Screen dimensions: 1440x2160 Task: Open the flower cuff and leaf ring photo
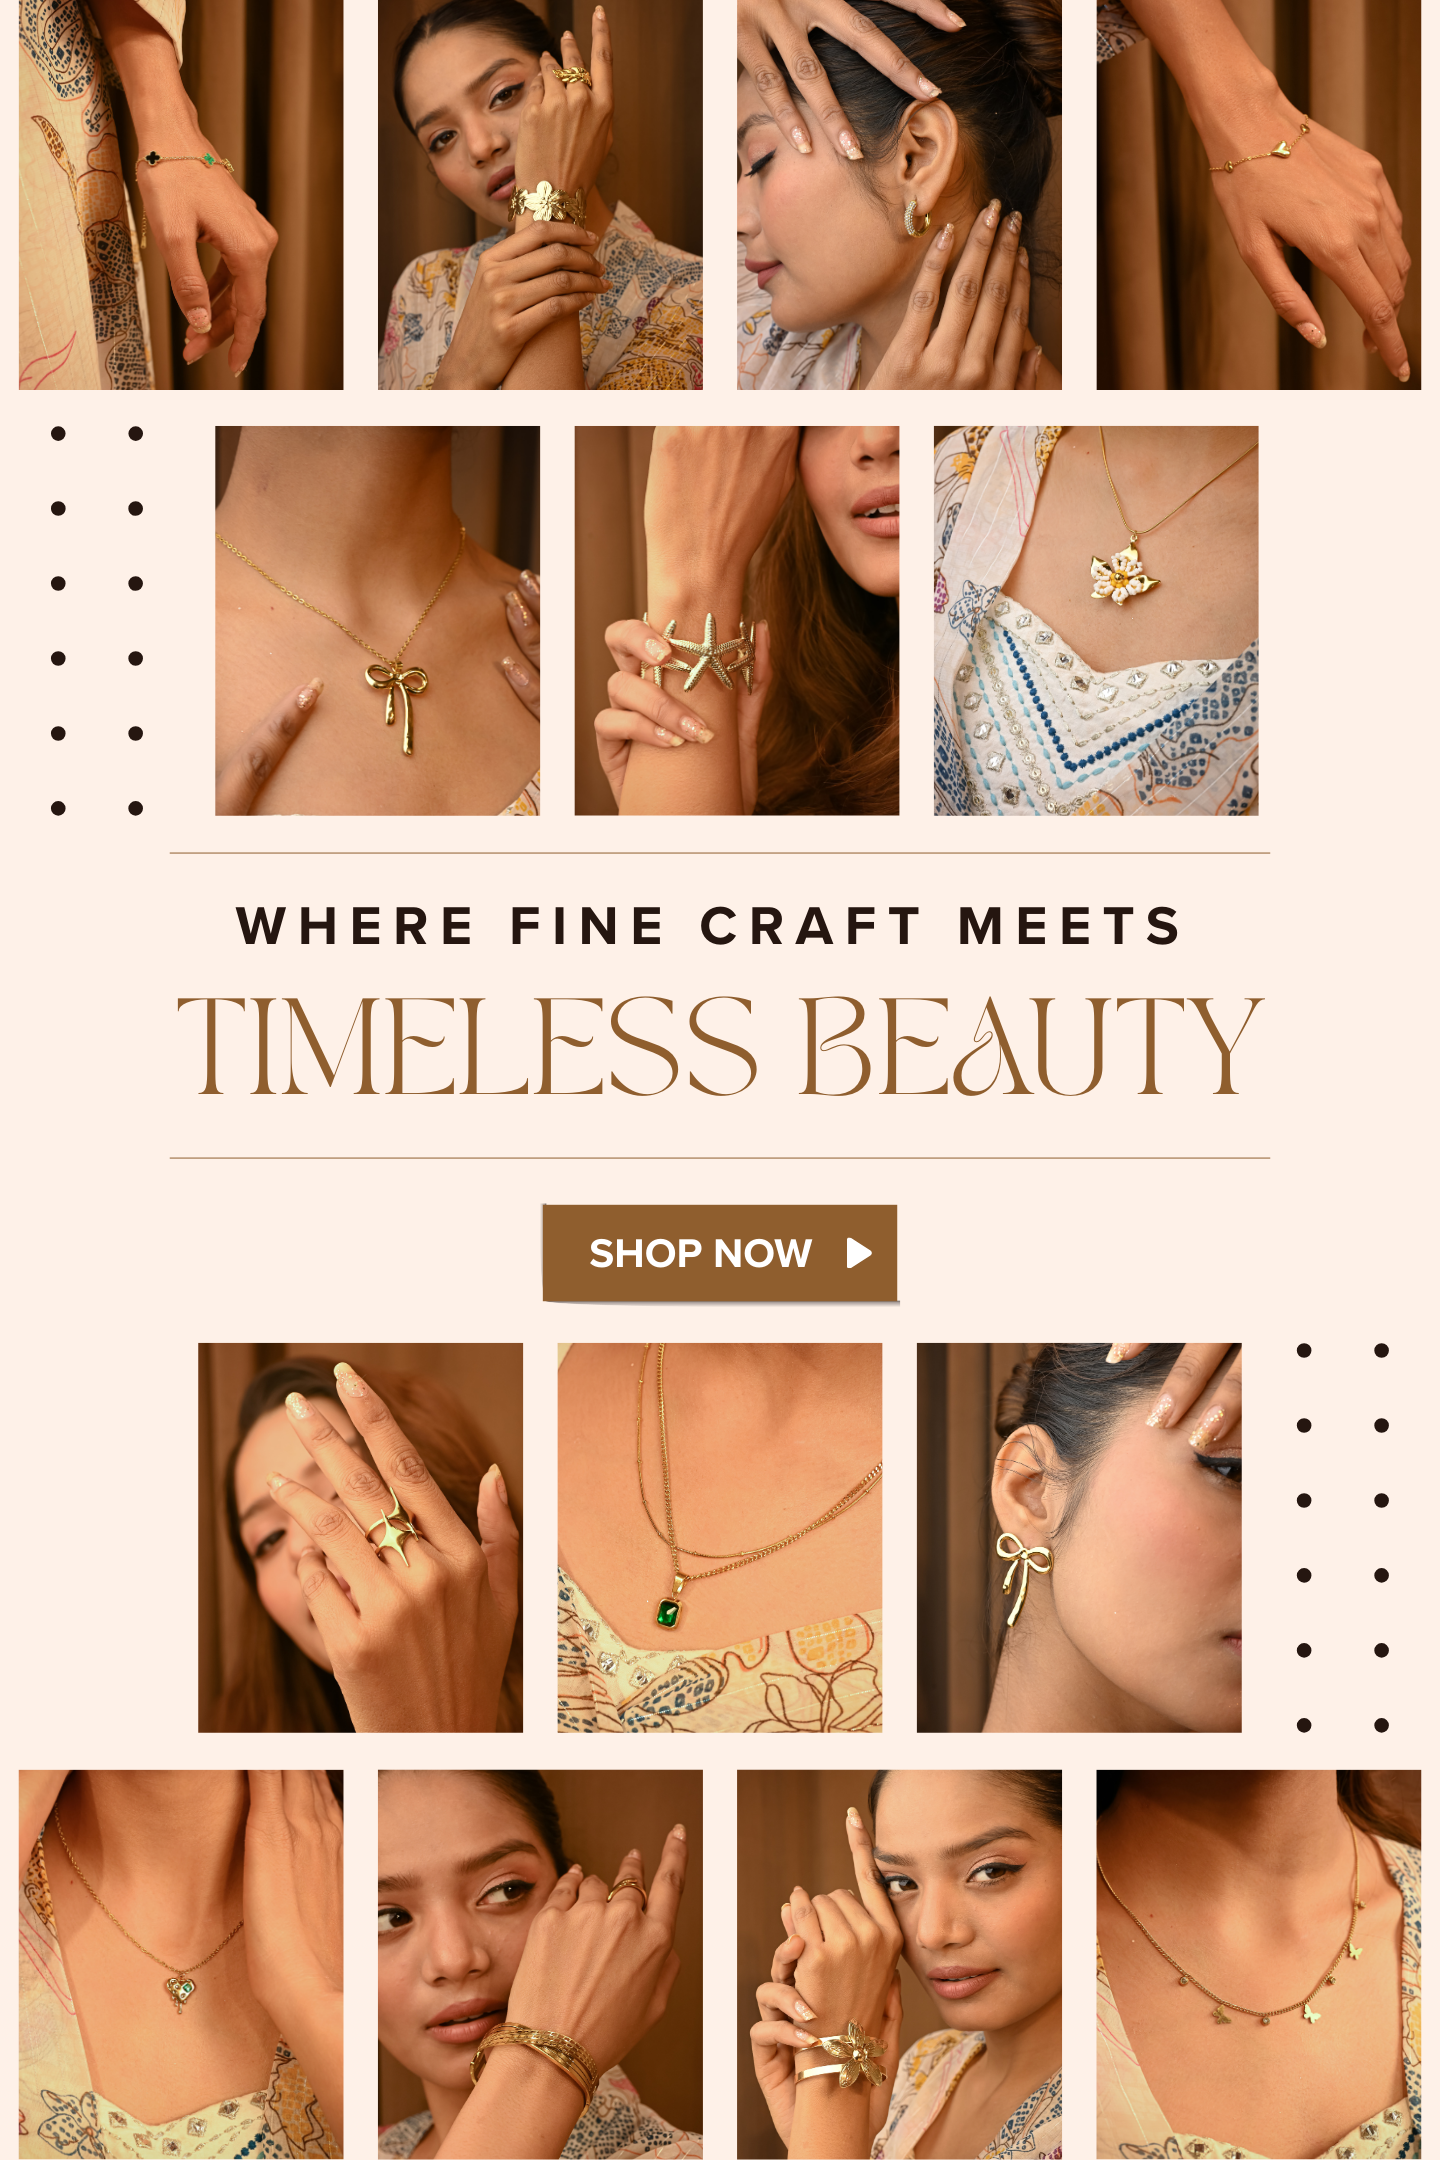(540, 195)
